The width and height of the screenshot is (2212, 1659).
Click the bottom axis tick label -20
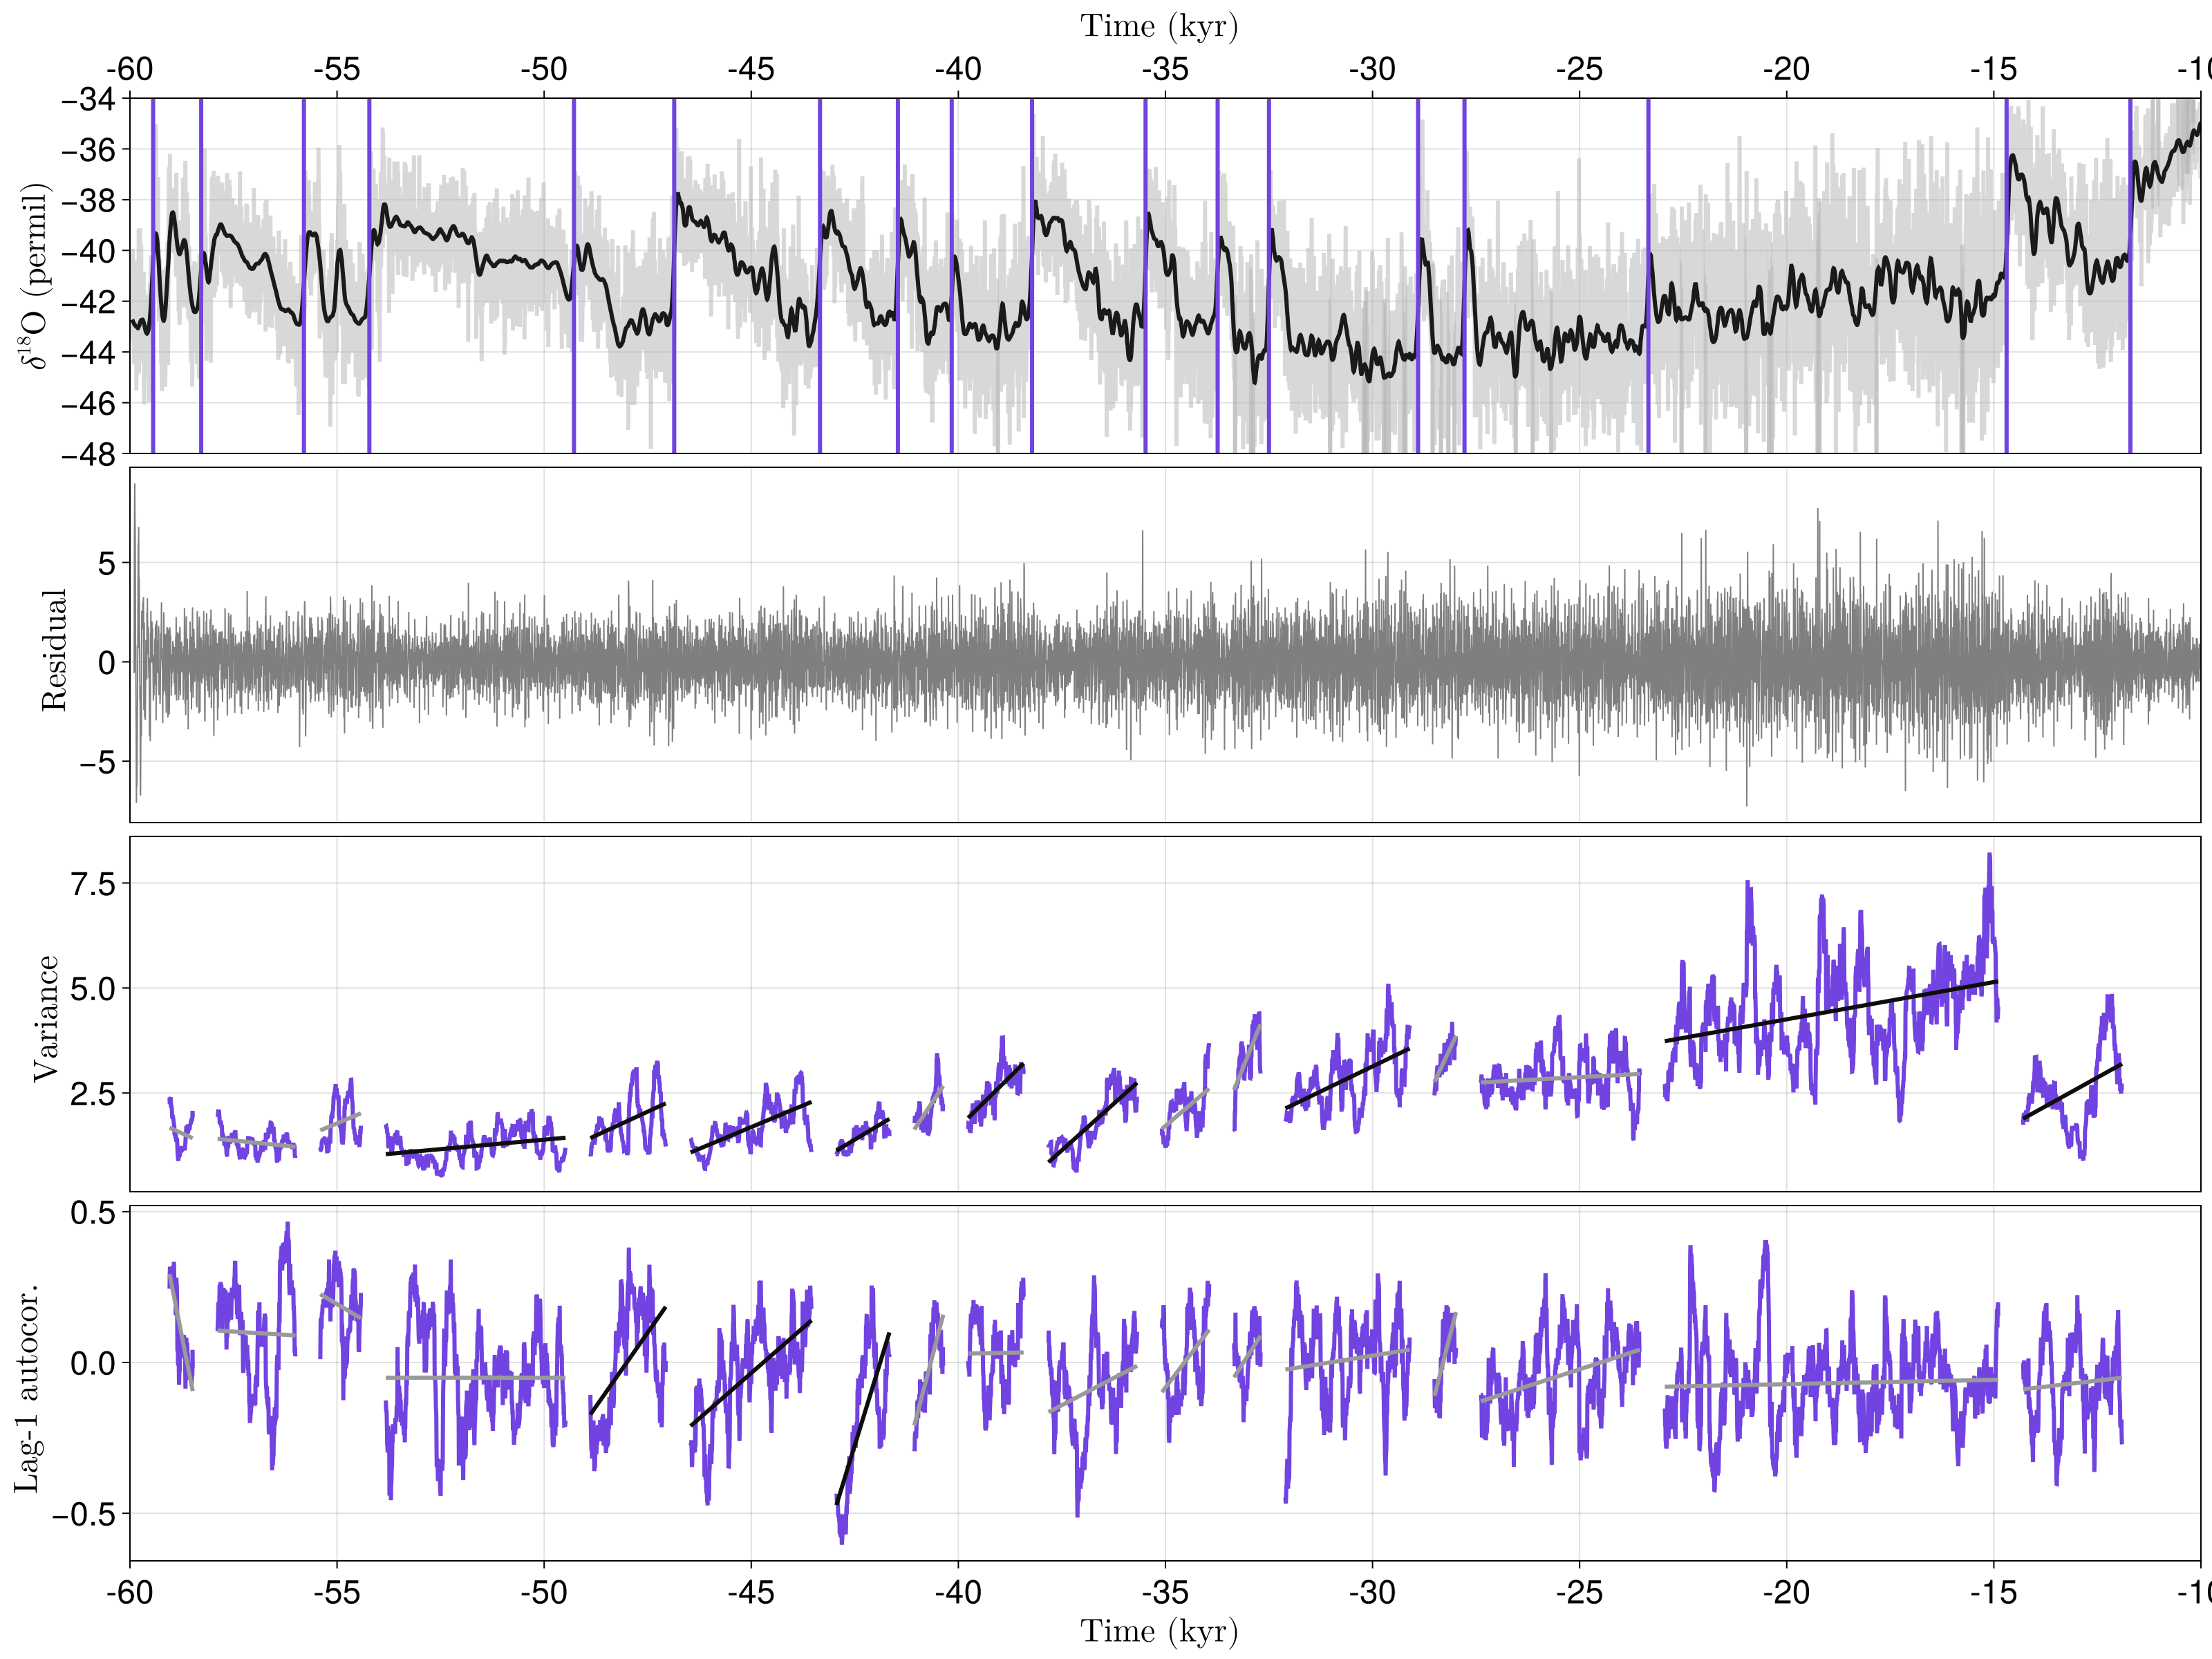(1787, 1591)
